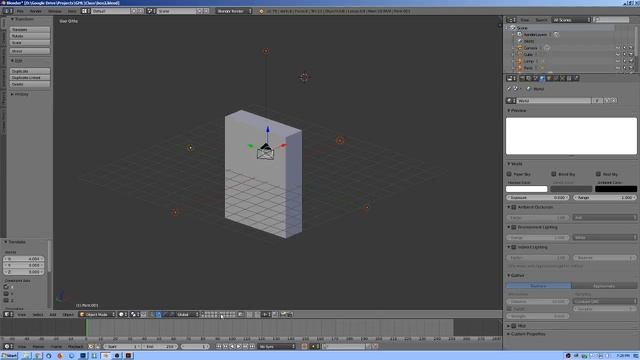640x360 pixels.
Task: Click the timeline editor type icon
Action: pos(8,347)
